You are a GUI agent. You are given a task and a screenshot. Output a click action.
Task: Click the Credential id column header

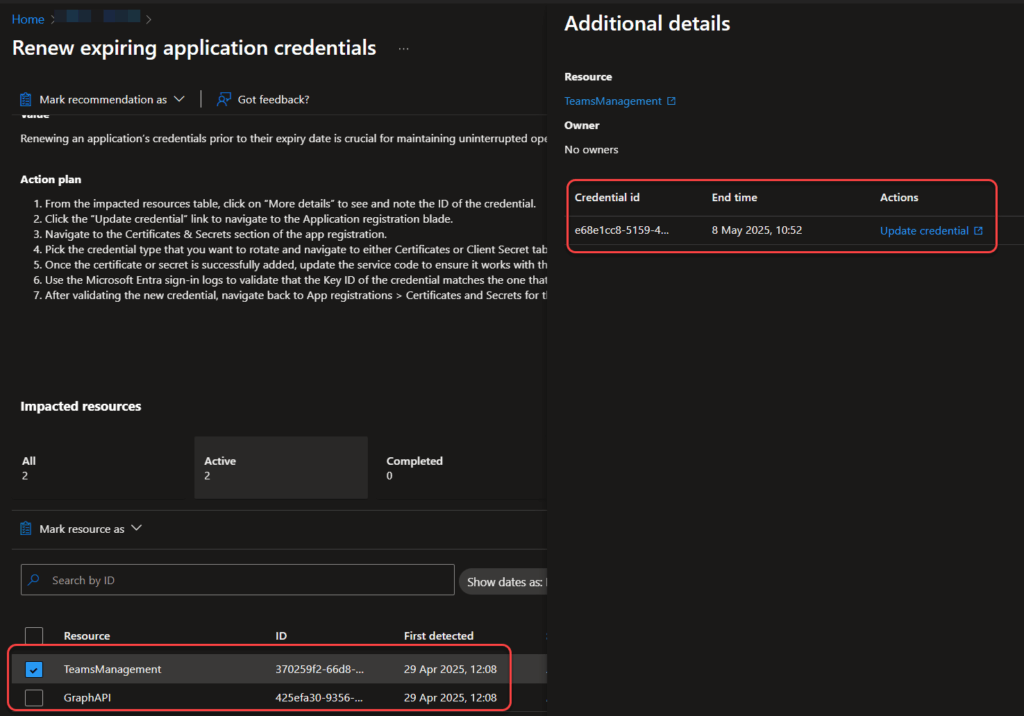click(607, 197)
